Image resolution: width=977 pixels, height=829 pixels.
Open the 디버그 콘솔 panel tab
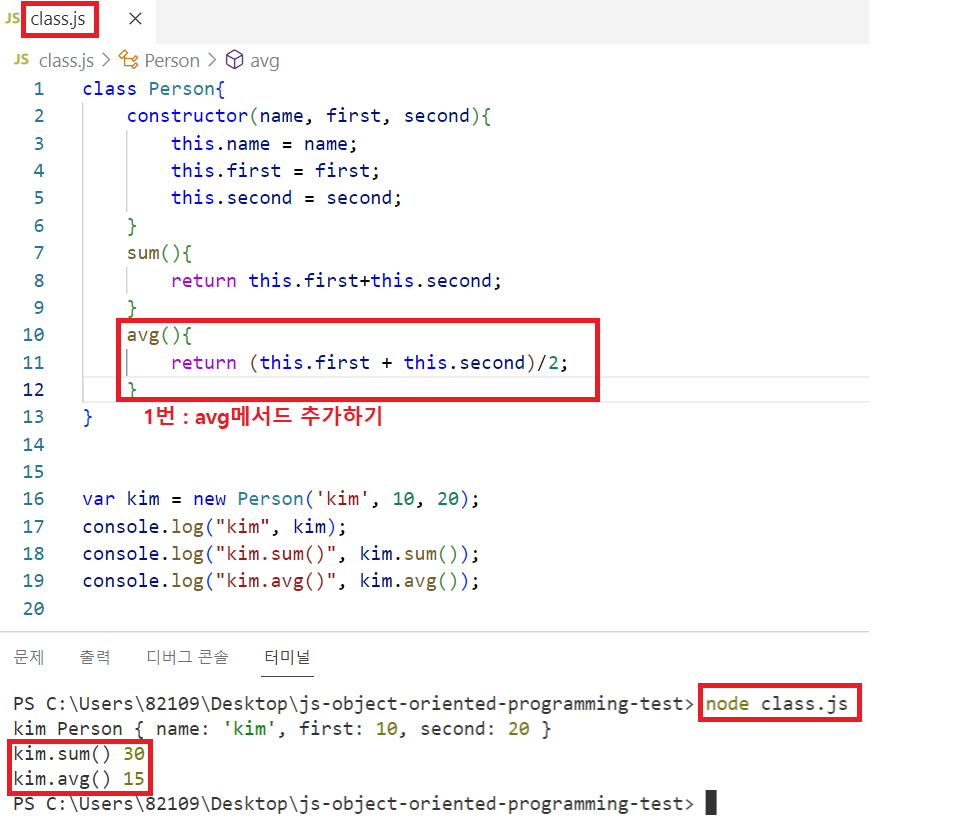click(188, 657)
